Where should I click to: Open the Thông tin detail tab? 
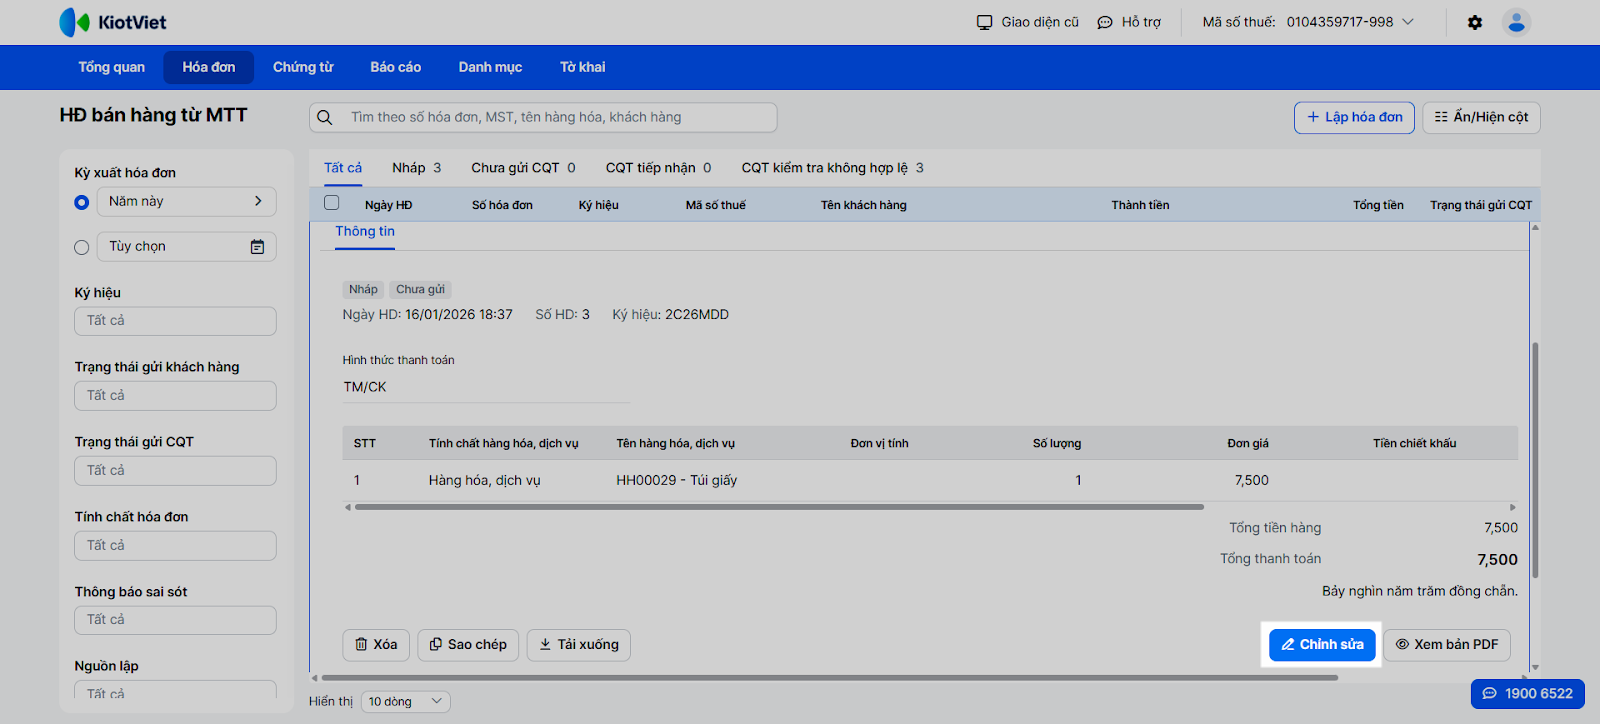tap(365, 232)
